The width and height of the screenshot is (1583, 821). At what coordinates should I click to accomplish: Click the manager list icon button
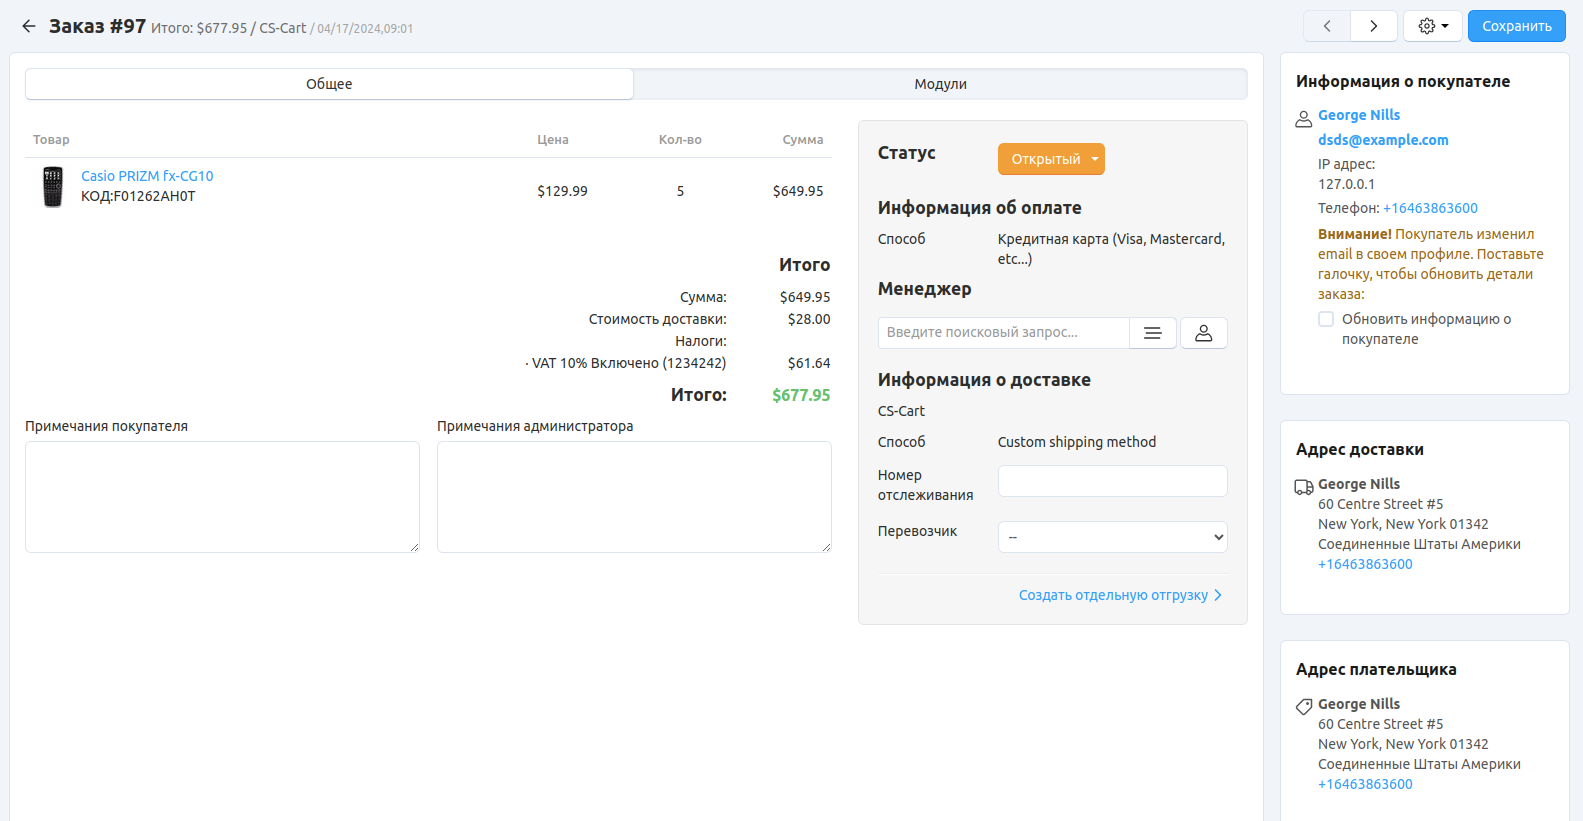pyautogui.click(x=1152, y=333)
